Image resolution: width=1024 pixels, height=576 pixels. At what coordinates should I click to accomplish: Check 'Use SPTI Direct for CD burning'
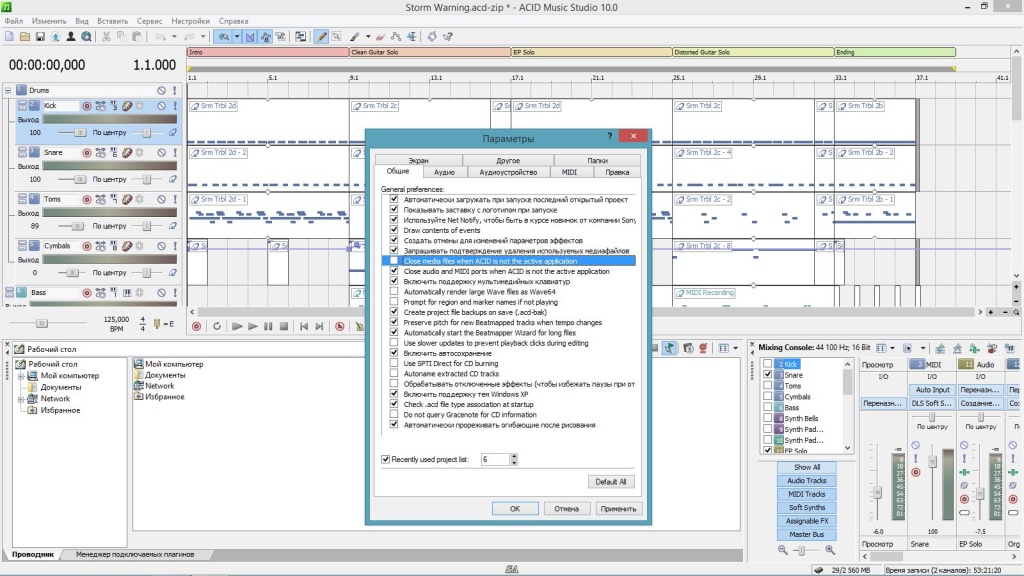tap(394, 363)
